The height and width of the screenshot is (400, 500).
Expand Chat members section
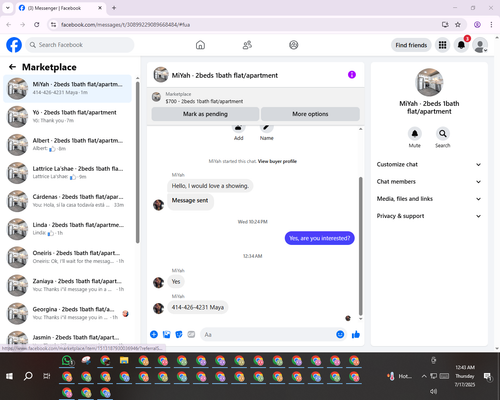click(x=429, y=182)
